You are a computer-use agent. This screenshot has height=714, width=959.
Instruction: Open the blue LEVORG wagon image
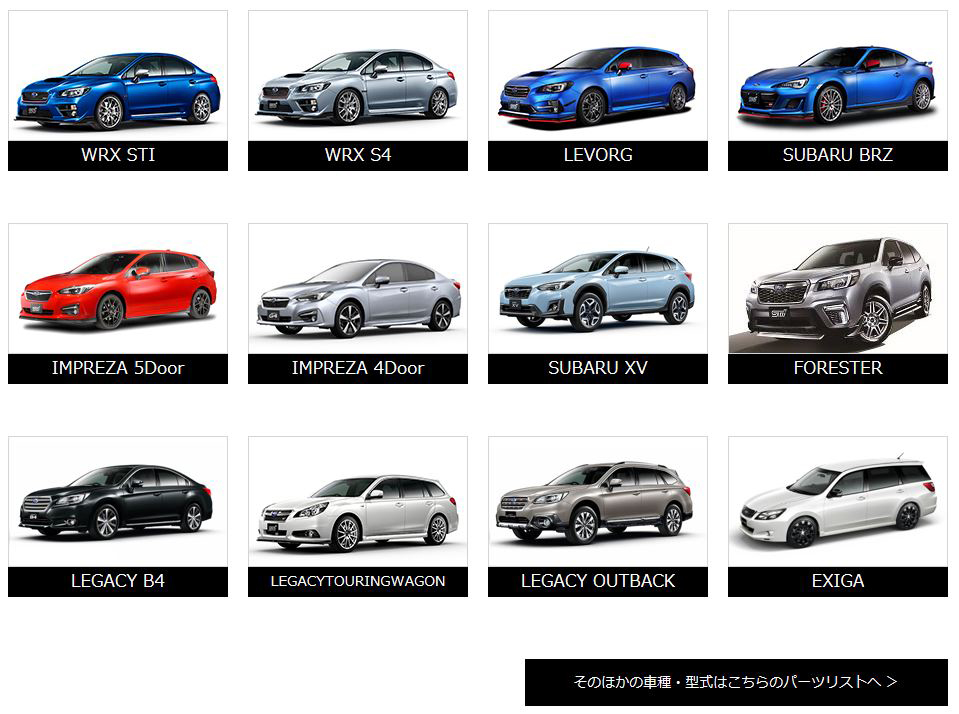click(x=598, y=85)
